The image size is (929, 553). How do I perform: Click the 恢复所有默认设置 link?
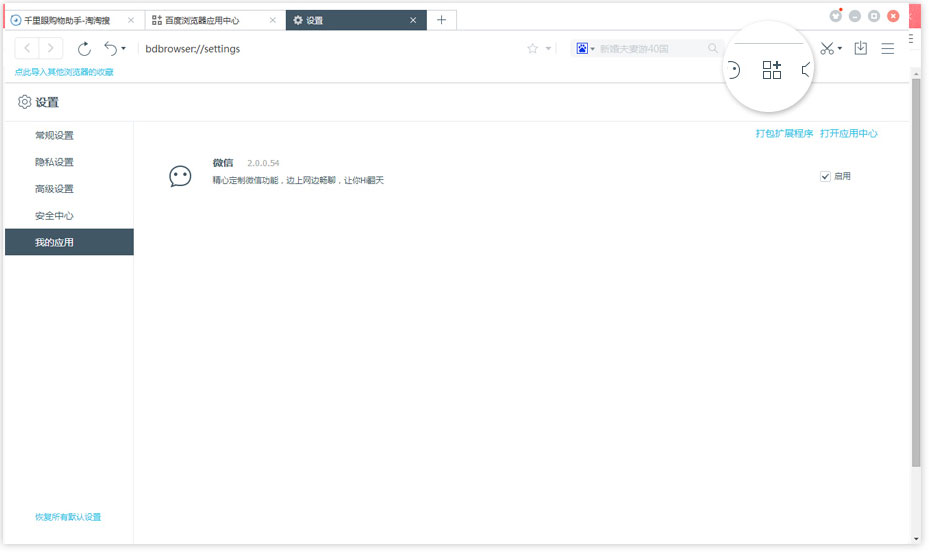pos(68,517)
